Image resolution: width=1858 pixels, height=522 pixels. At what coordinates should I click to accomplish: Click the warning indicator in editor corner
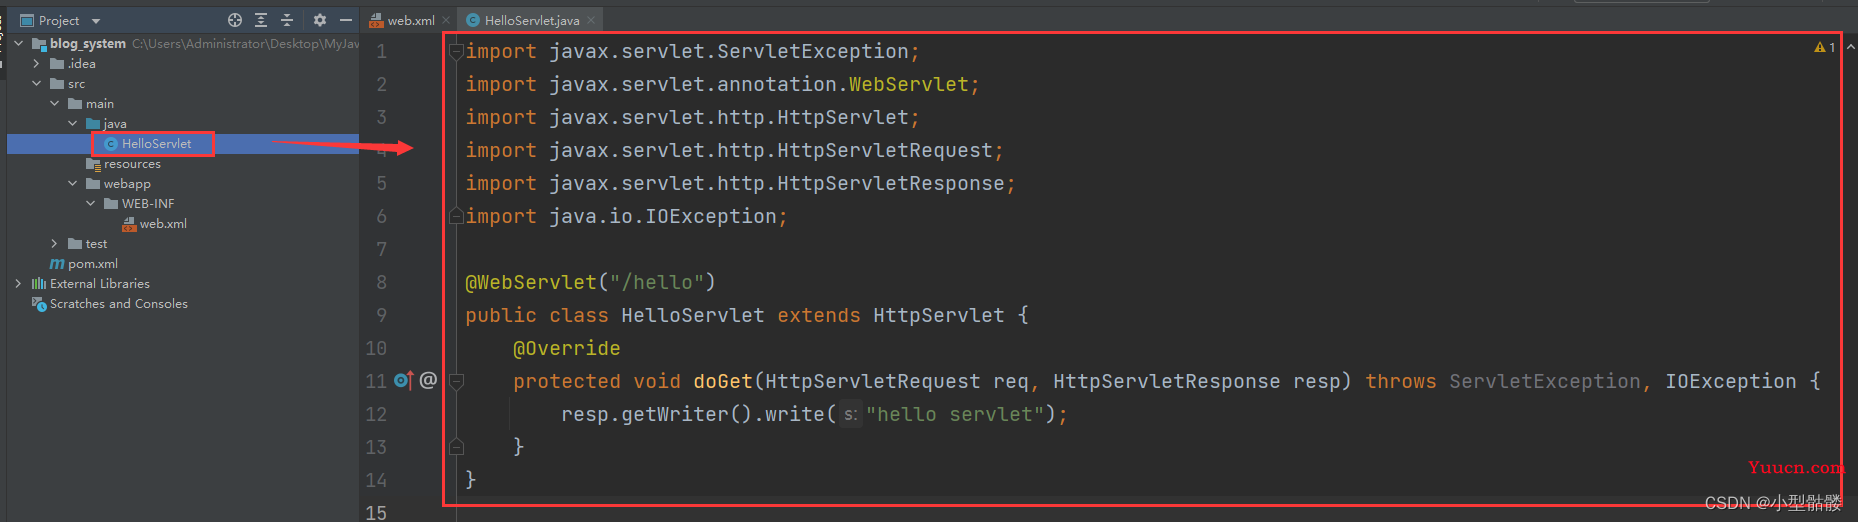click(x=1825, y=47)
